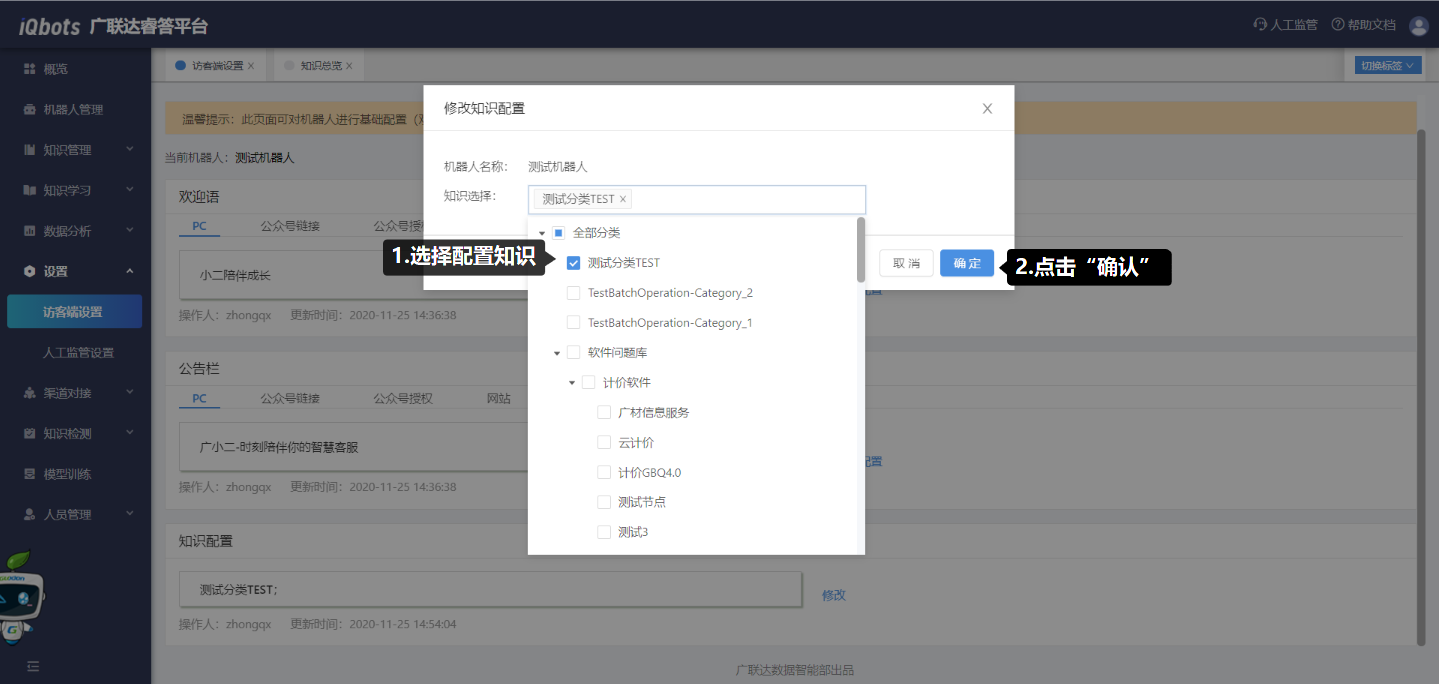Screen dimensions: 1440x684
Task: Click the 机器人管理 sidebar icon
Action: (30, 110)
